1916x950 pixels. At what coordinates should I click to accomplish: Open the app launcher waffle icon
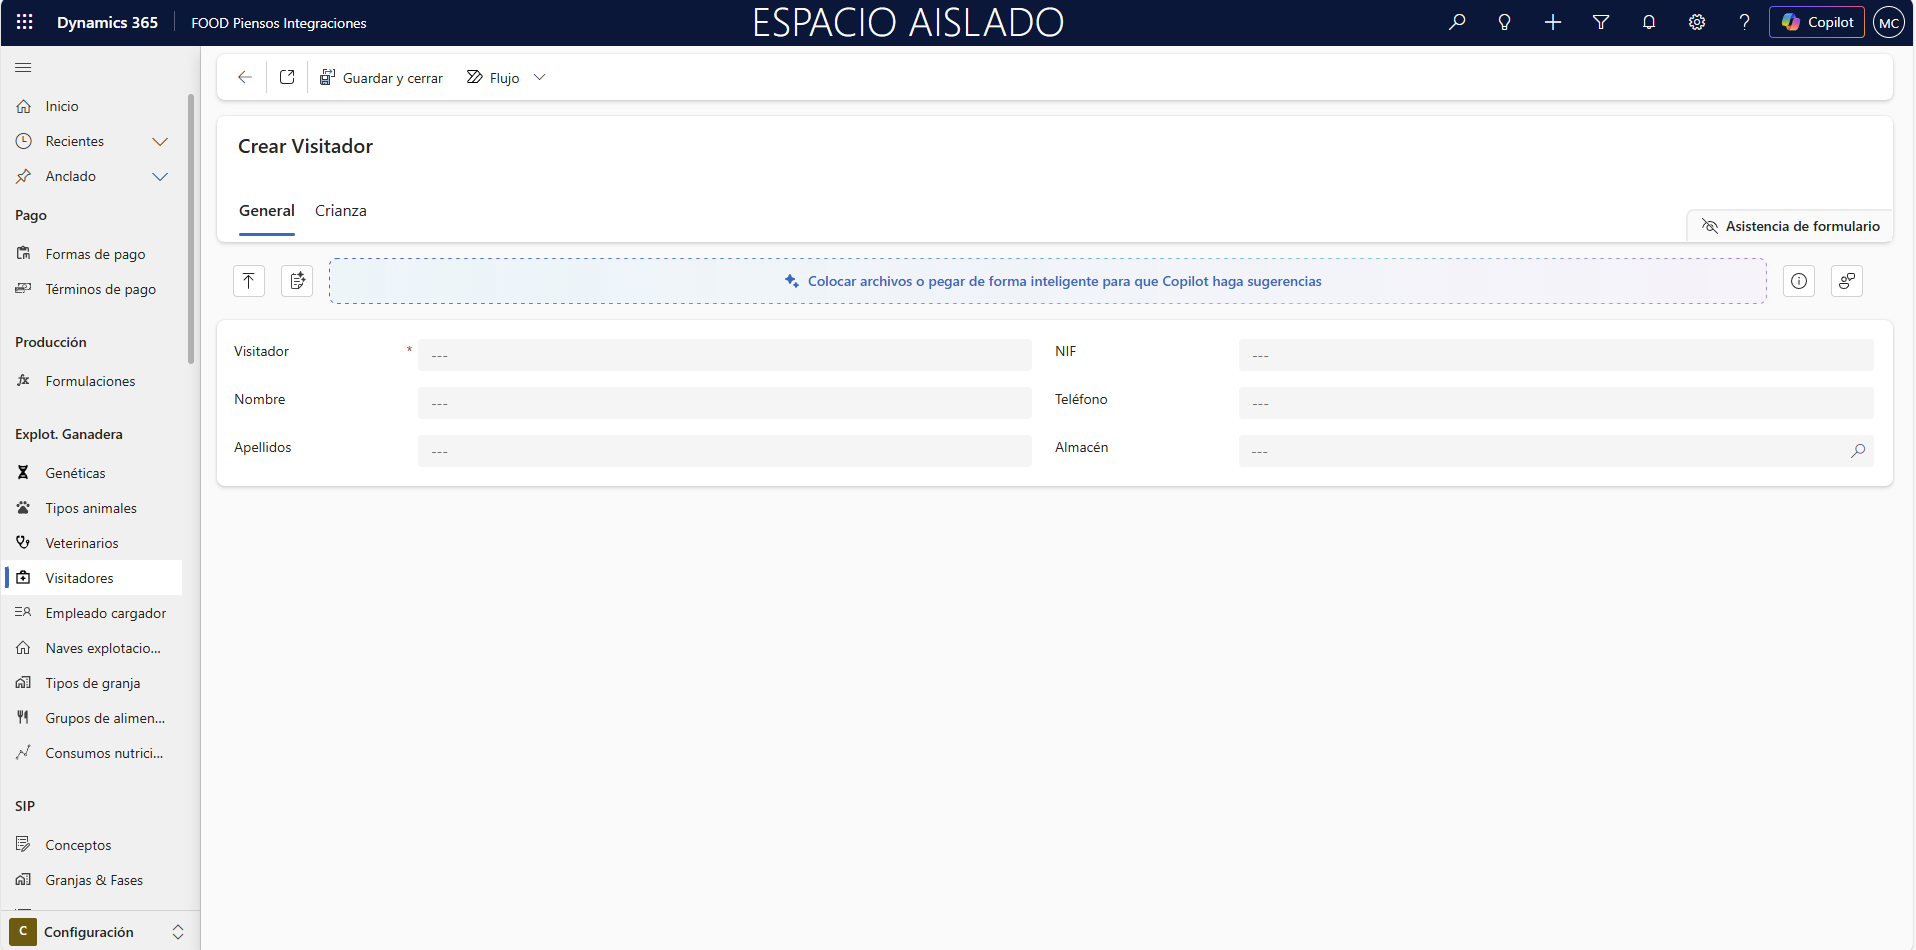pos(24,22)
